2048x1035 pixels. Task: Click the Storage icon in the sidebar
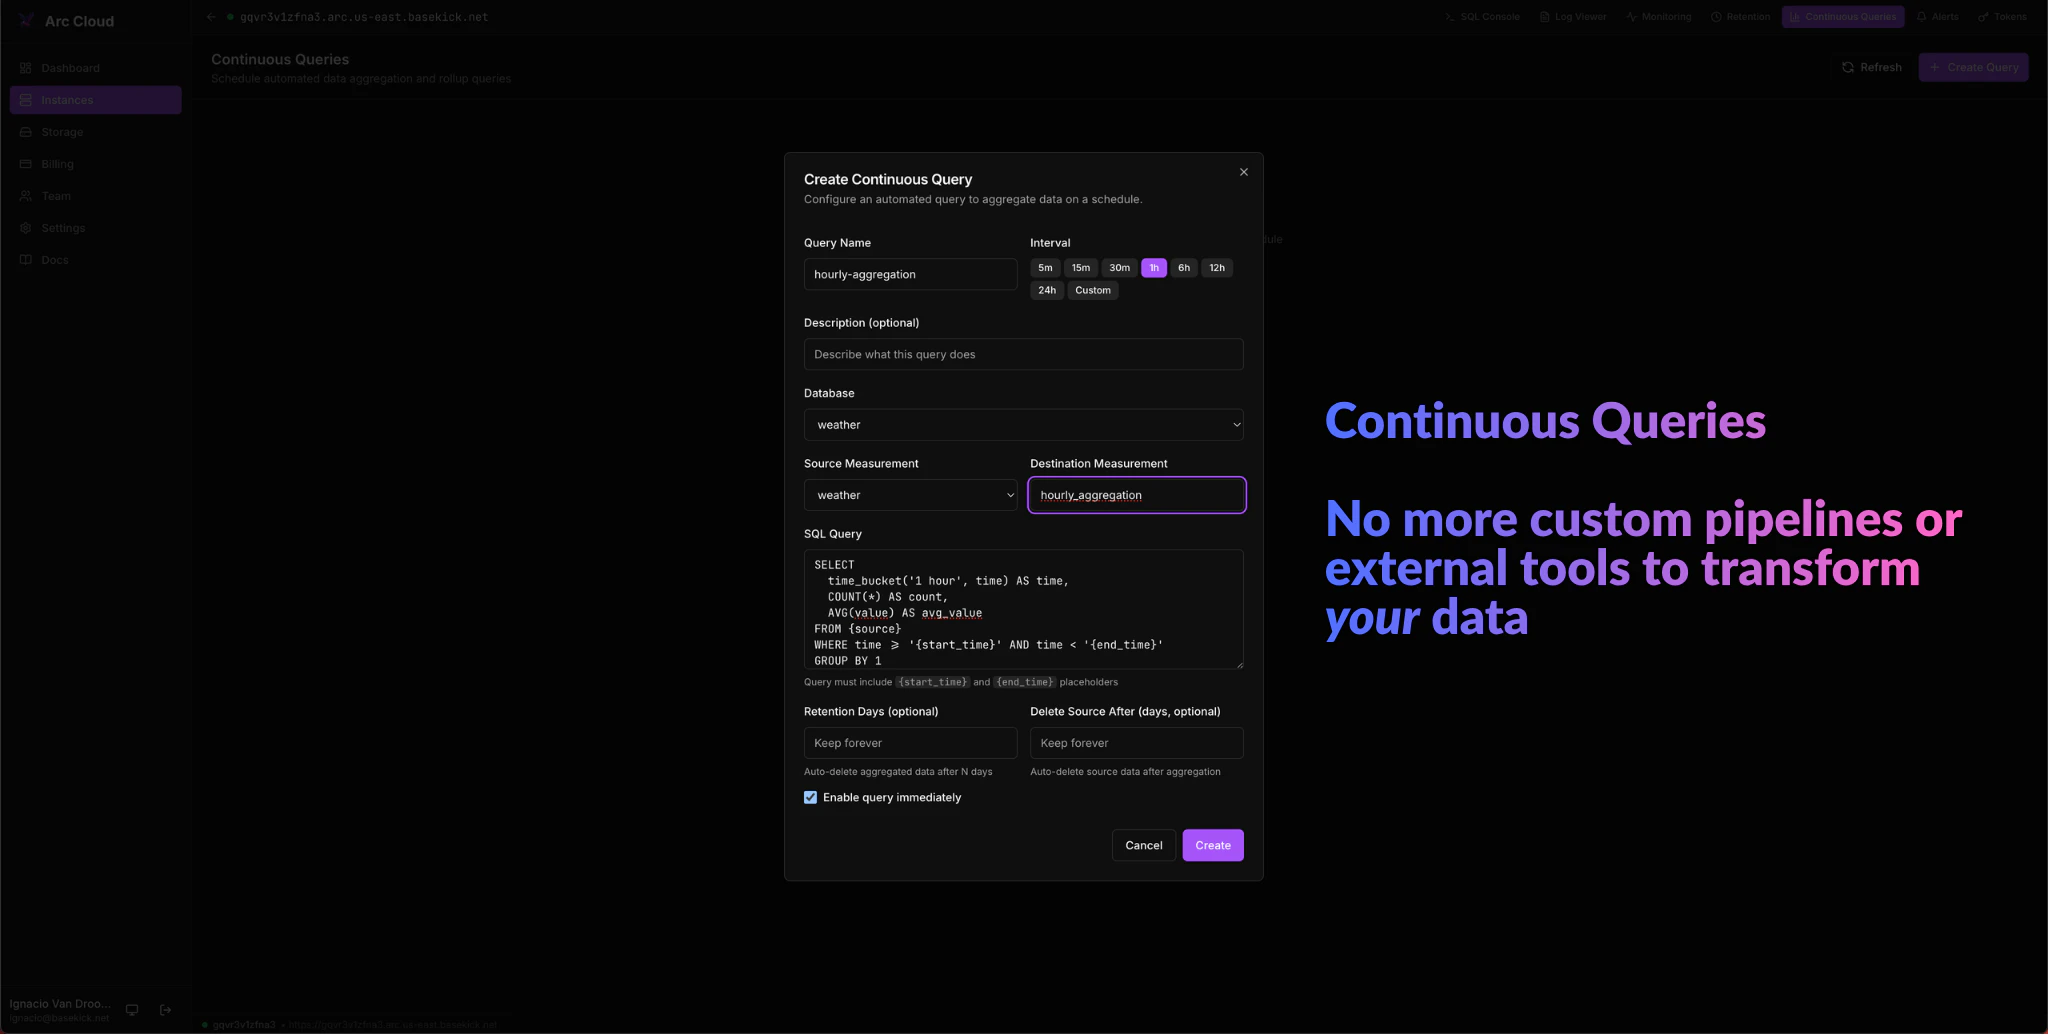pyautogui.click(x=26, y=132)
